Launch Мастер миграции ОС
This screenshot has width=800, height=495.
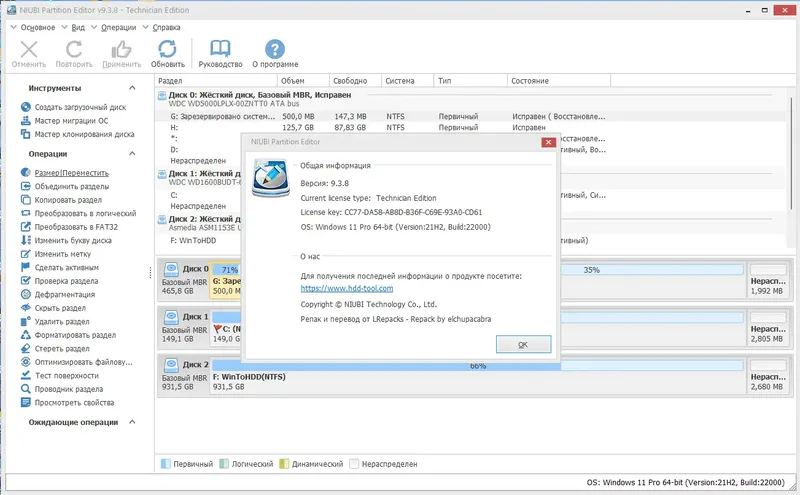[64, 121]
